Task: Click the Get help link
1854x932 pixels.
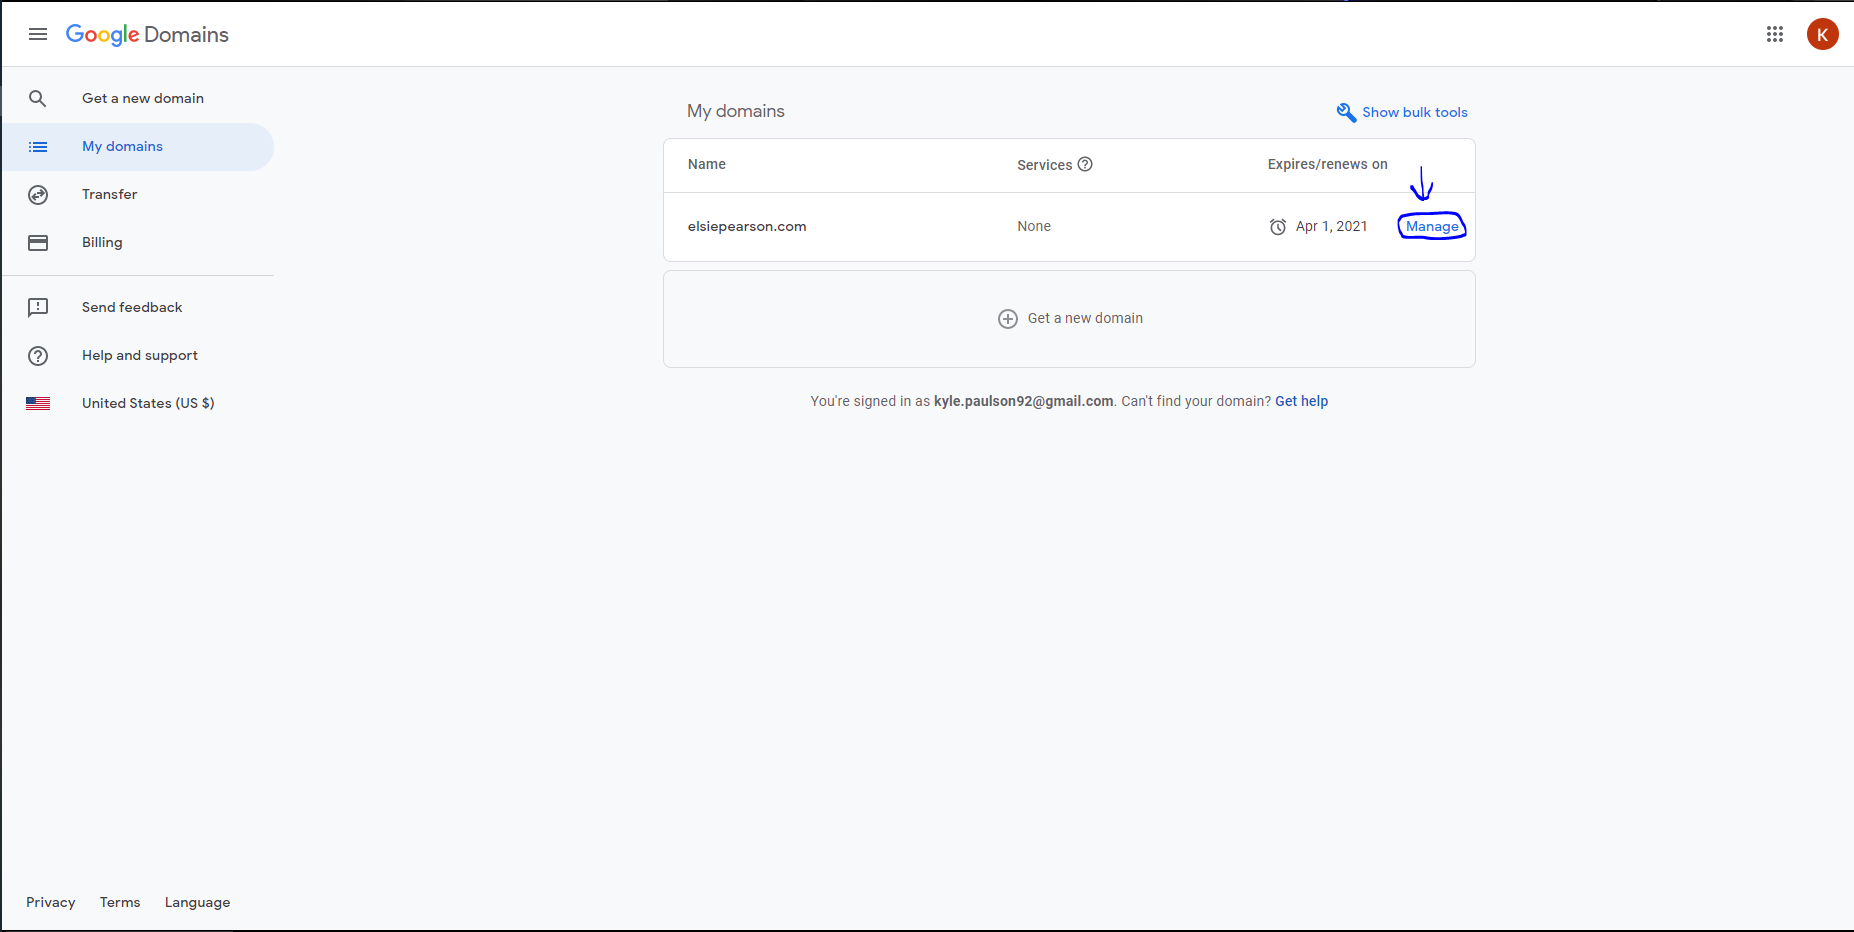Action: coord(1301,401)
